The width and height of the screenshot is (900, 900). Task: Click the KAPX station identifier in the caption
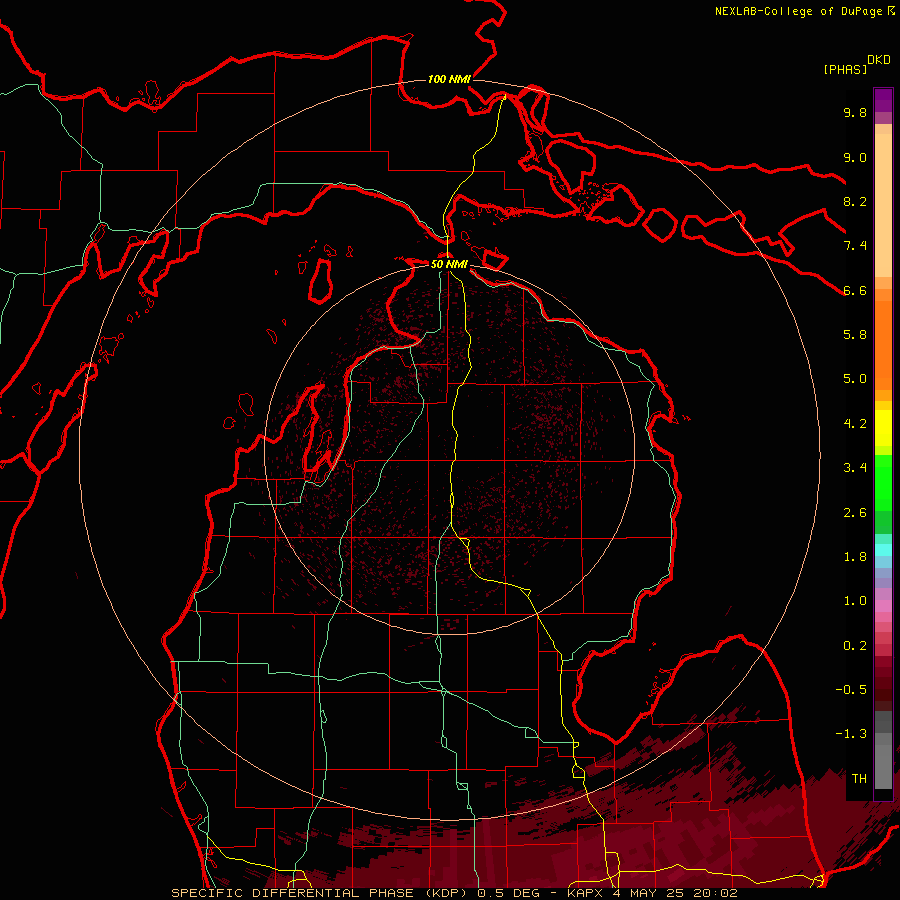tap(587, 893)
